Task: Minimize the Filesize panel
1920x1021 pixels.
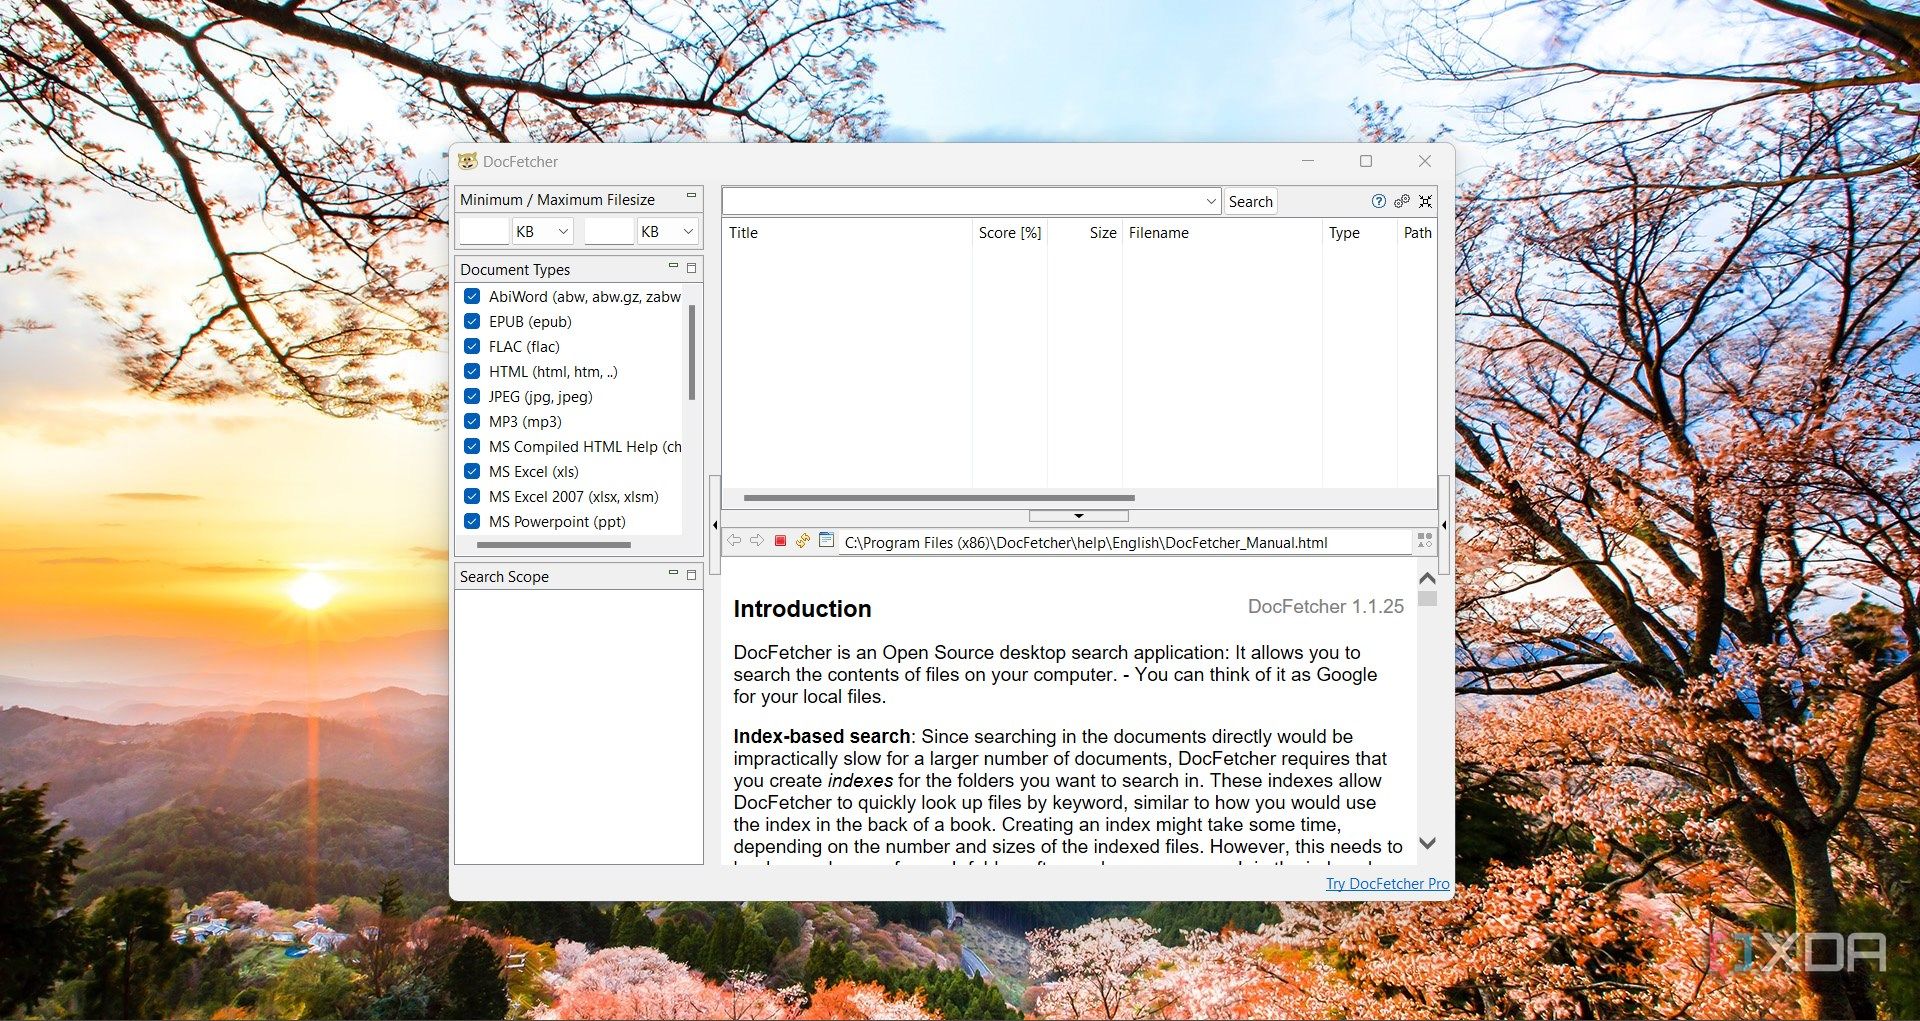Action: (x=691, y=196)
